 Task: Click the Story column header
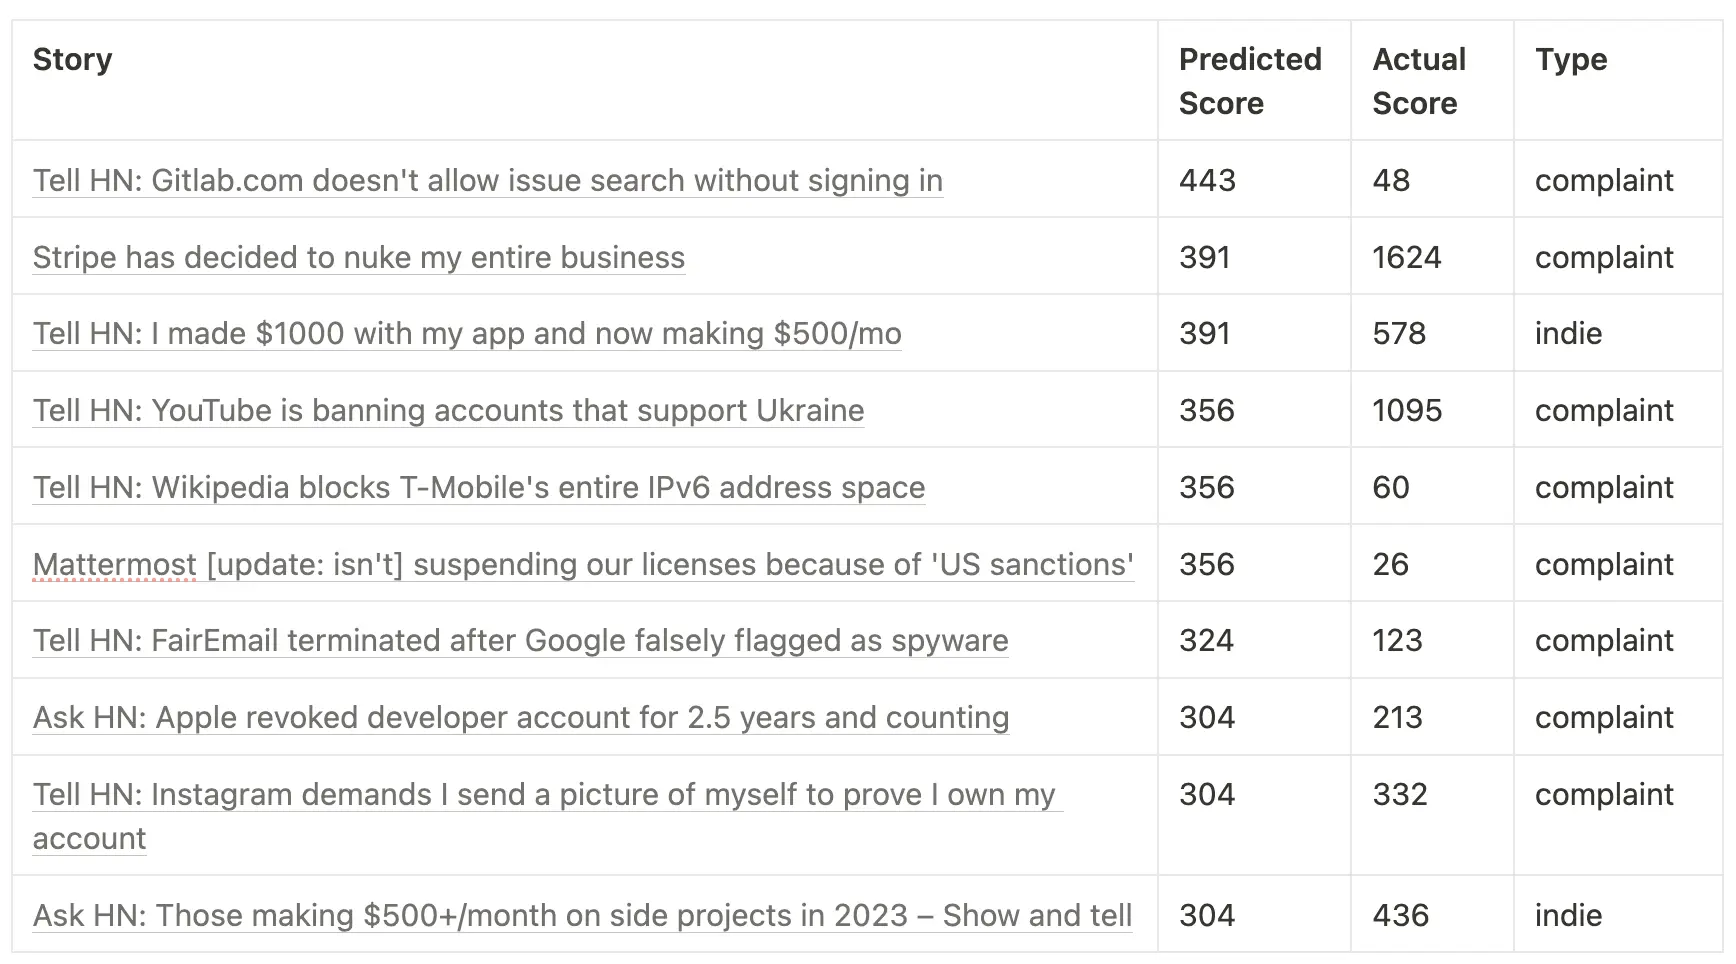(72, 60)
